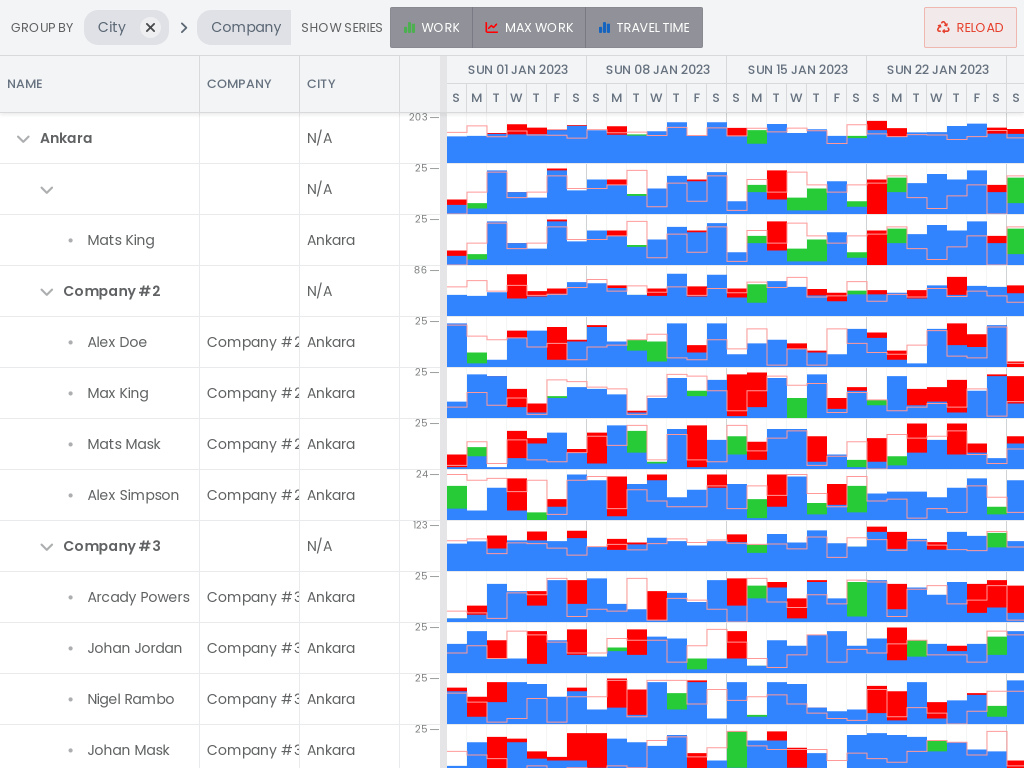Screen dimensions: 1024x768
Task: Collapse the Company #2 group
Action: tap(47, 291)
